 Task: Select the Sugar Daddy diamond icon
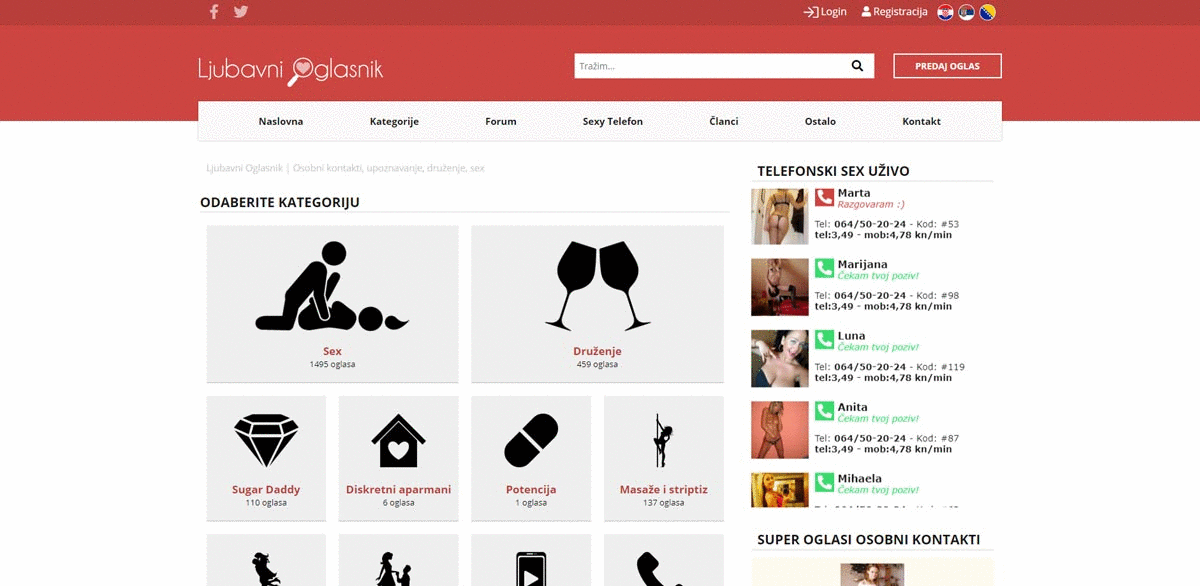coord(265,440)
